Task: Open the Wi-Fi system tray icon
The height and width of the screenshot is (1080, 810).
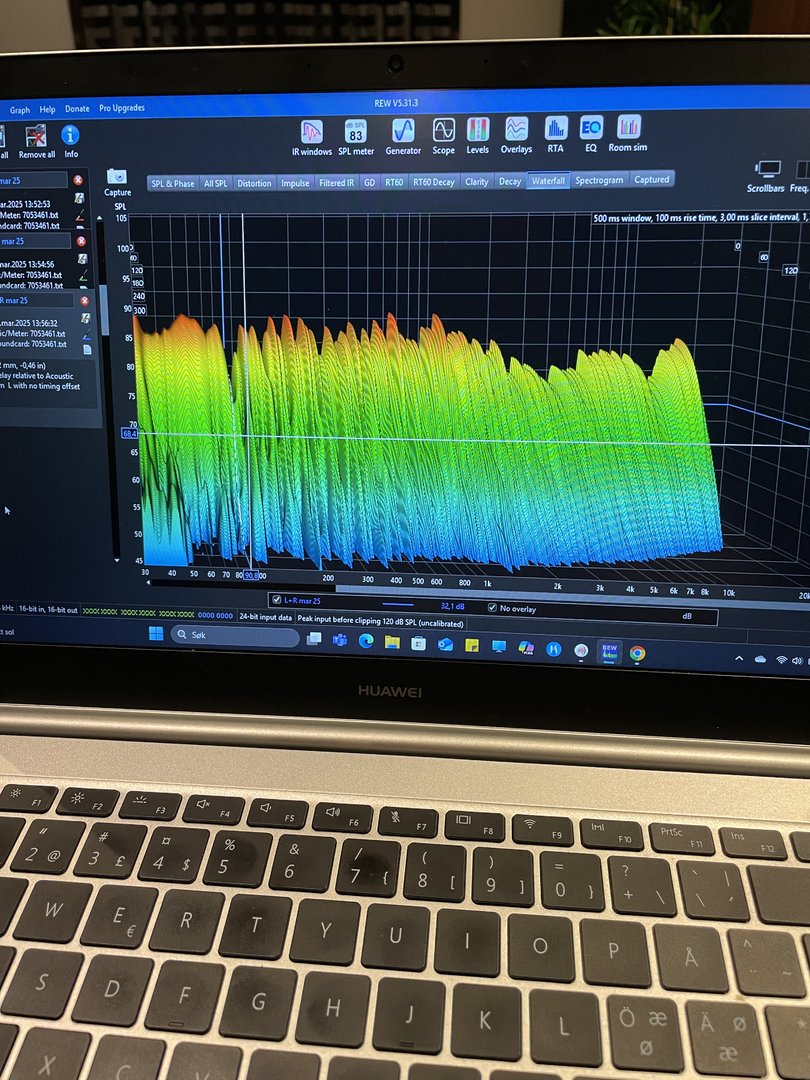Action: tap(781, 660)
